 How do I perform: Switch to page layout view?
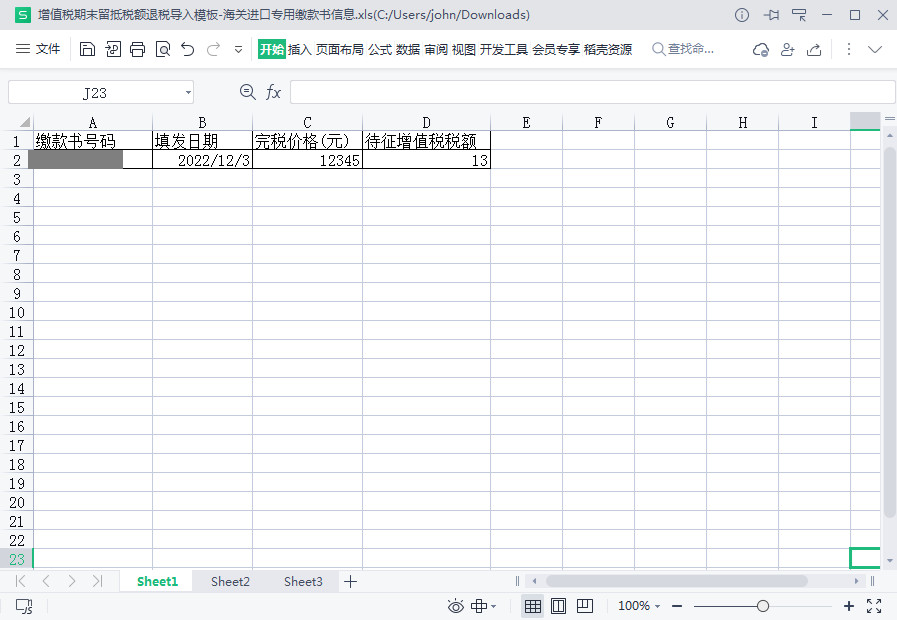(x=559, y=606)
